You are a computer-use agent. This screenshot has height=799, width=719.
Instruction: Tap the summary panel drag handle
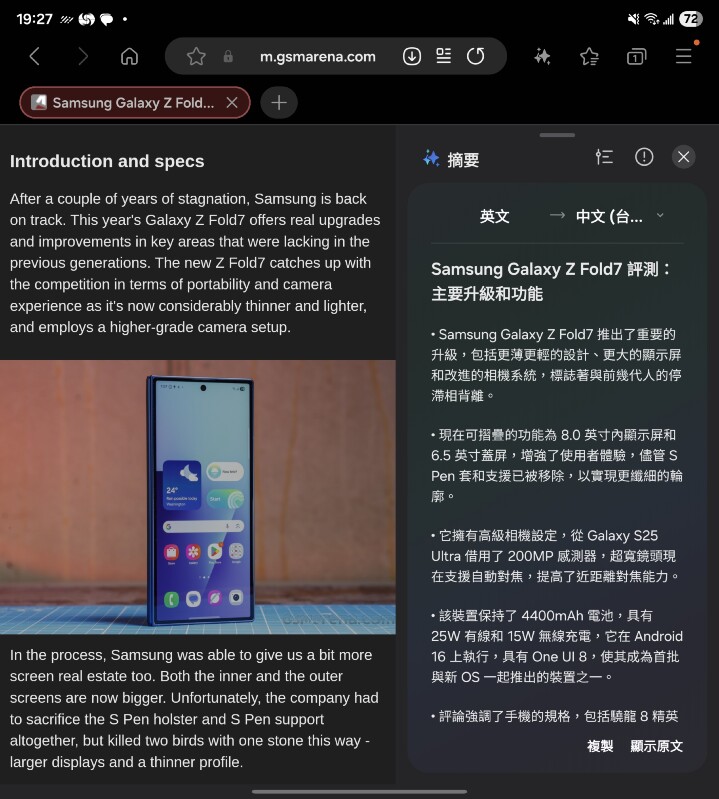point(557,135)
